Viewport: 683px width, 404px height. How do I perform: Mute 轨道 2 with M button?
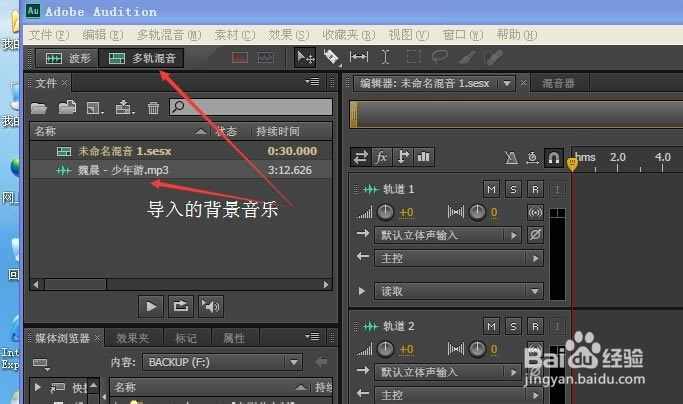point(491,326)
